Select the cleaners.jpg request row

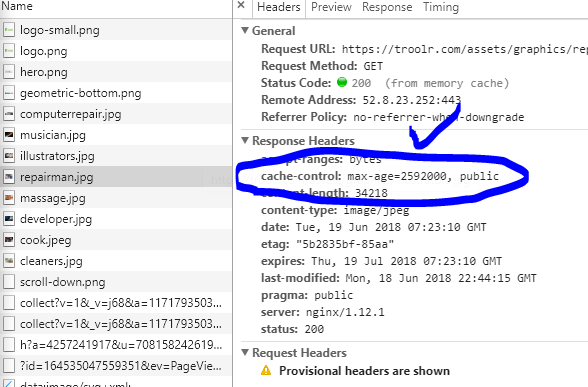click(116, 261)
